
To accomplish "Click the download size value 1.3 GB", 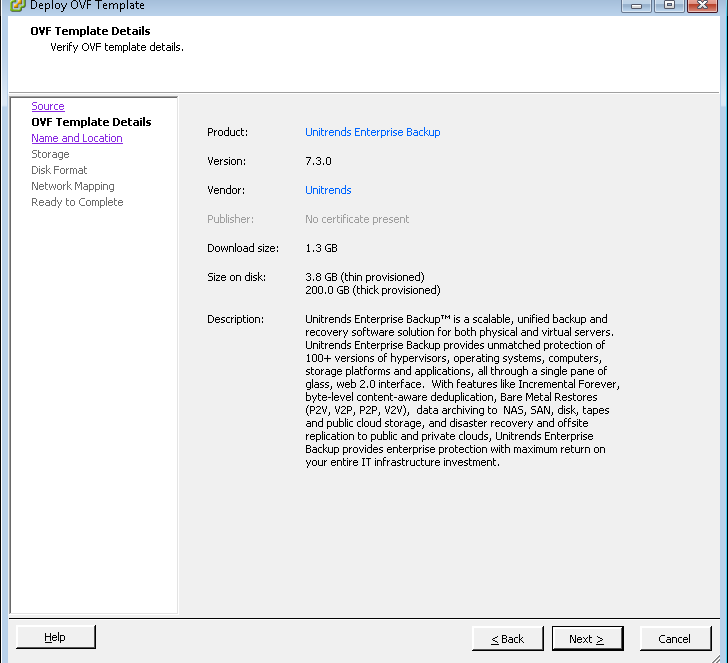I will 321,248.
